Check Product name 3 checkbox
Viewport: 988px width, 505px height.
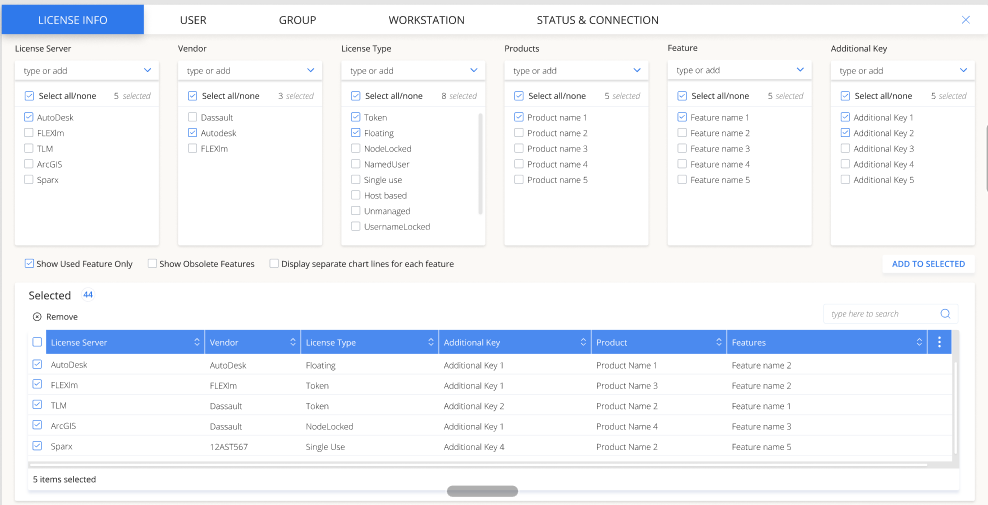pyautogui.click(x=519, y=149)
